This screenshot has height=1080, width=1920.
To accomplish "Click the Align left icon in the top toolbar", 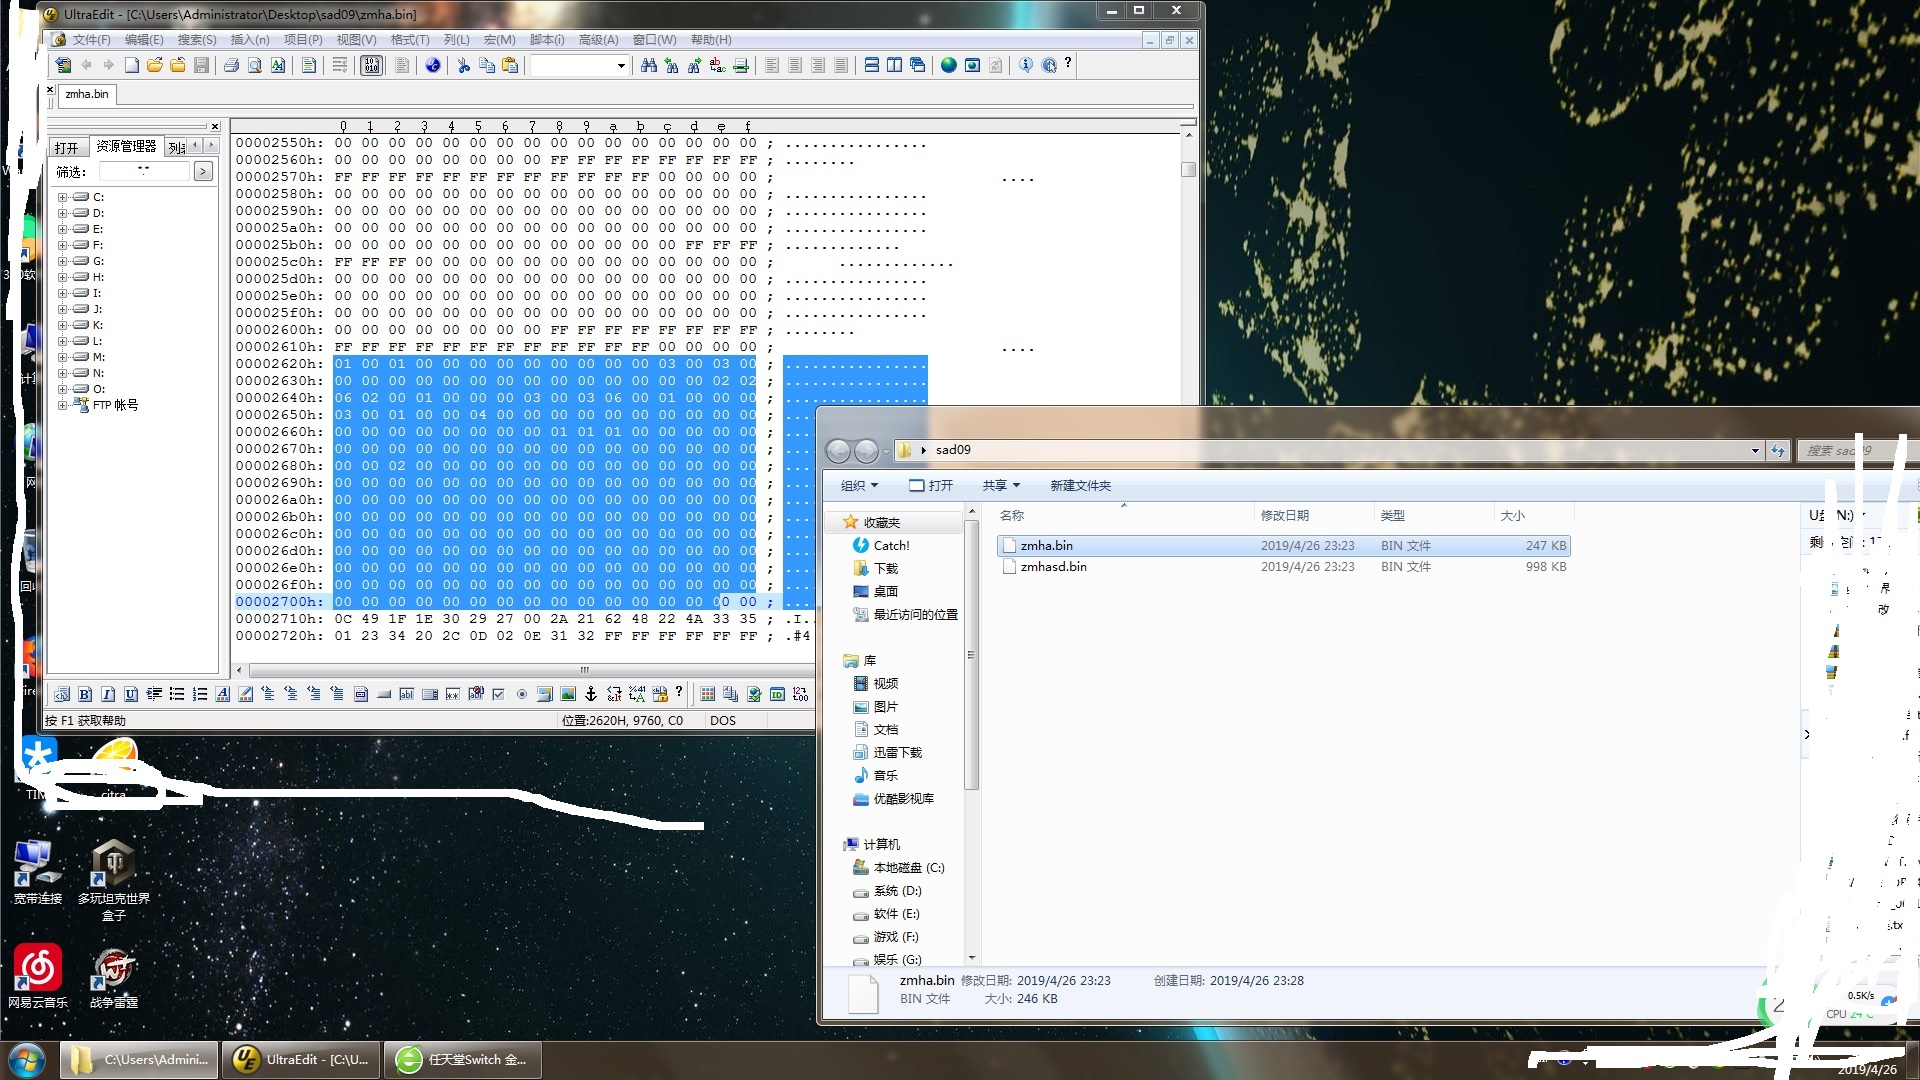I will point(772,65).
